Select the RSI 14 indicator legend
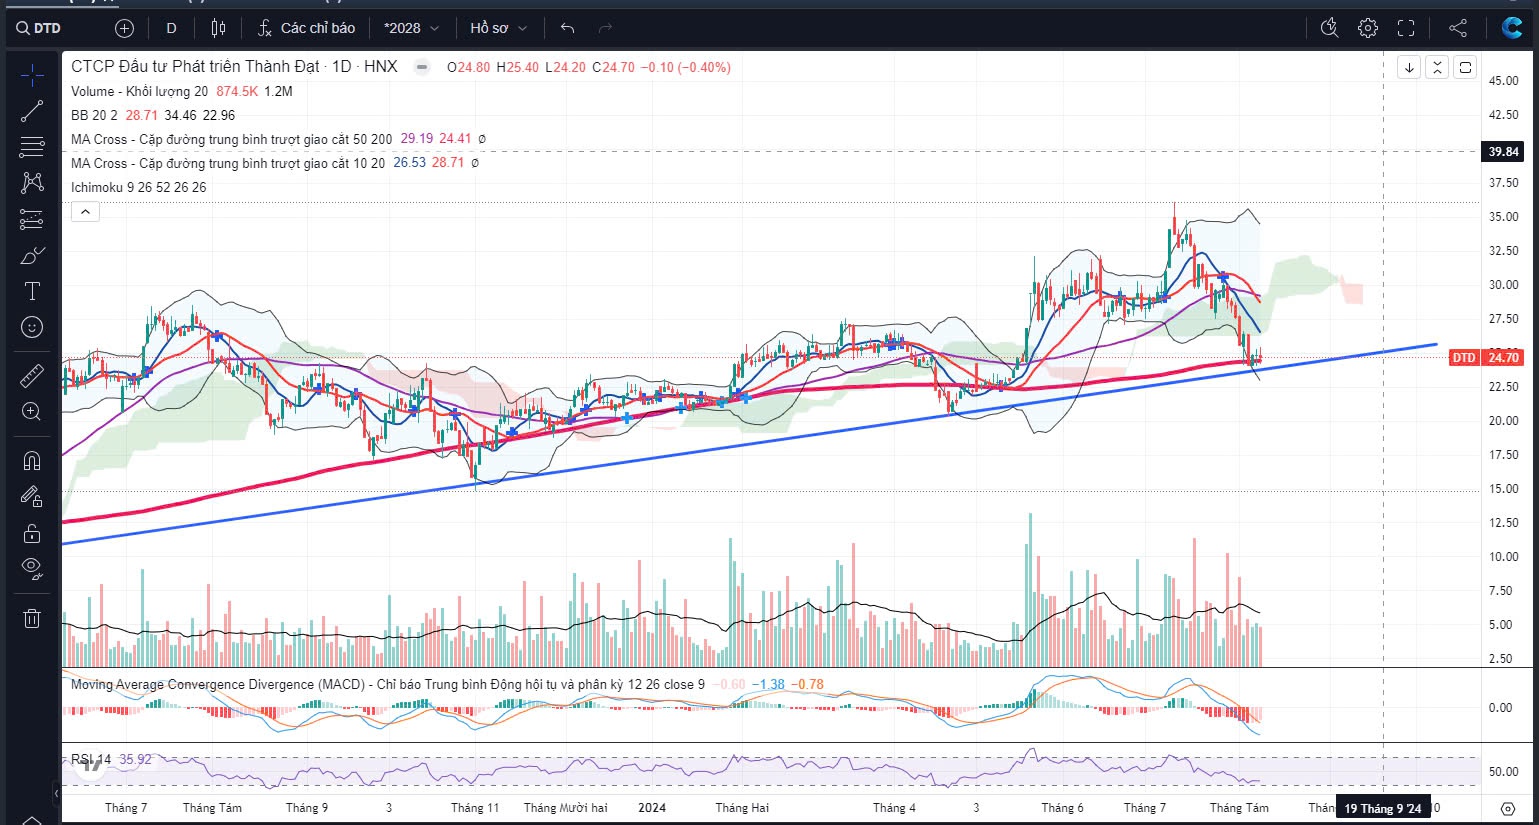The image size is (1539, 825). coord(91,760)
